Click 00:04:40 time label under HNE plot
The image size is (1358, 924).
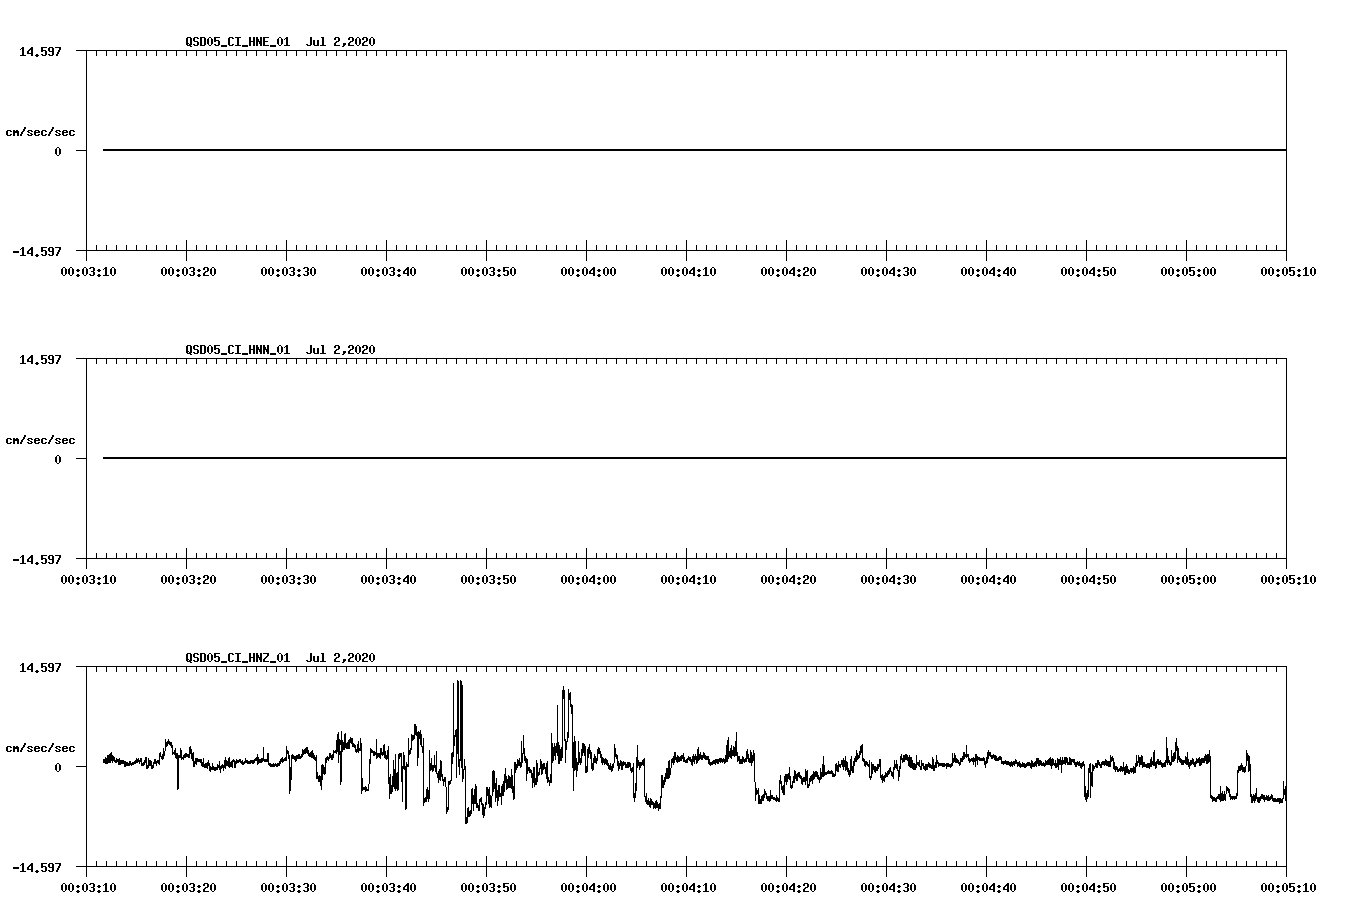click(988, 271)
